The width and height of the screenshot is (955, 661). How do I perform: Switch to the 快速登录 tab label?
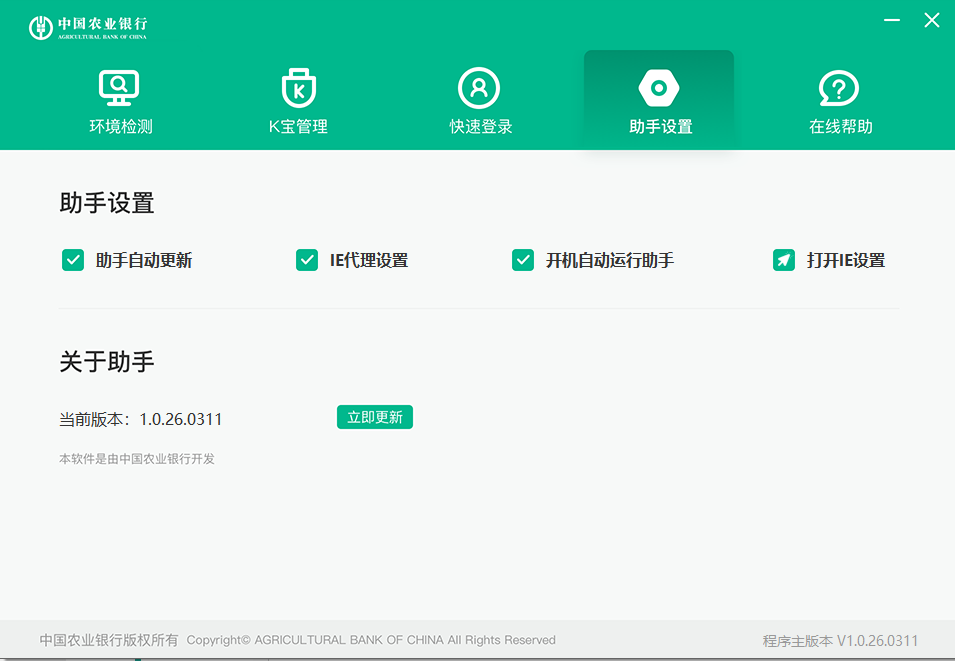click(481, 126)
